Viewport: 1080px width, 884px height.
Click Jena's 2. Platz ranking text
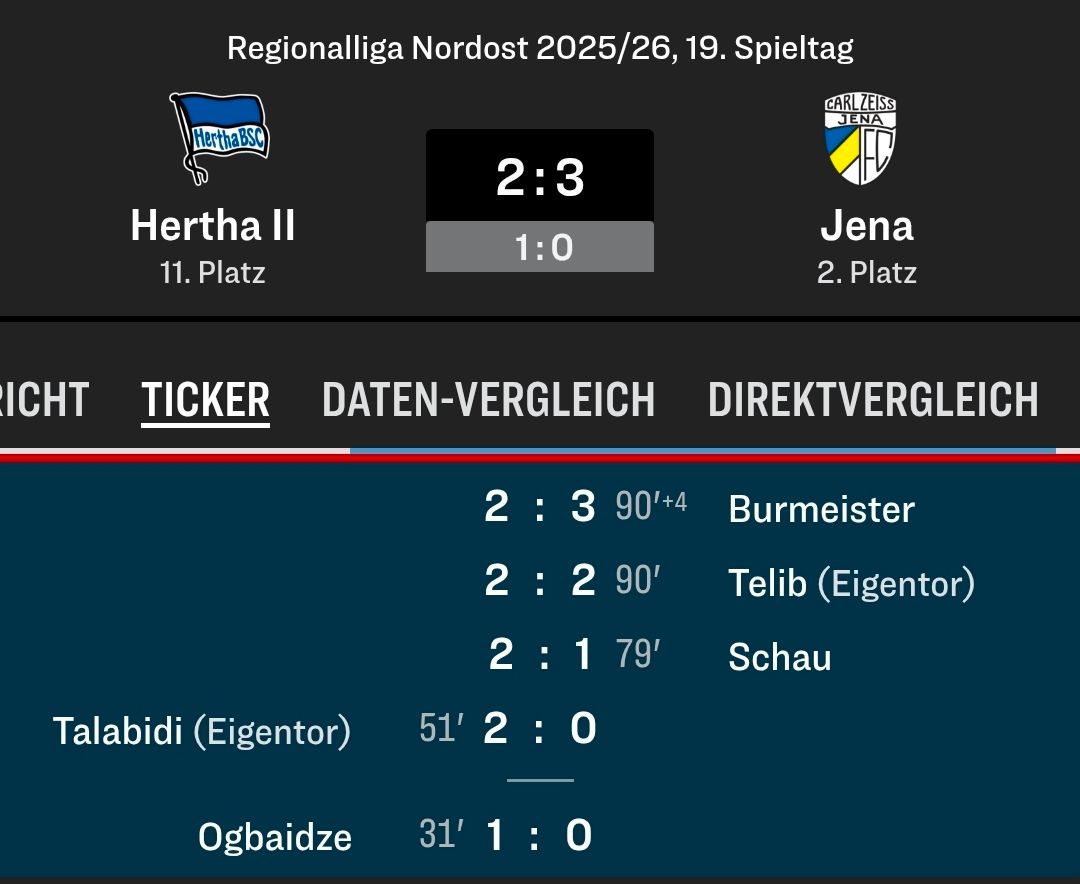(x=866, y=272)
